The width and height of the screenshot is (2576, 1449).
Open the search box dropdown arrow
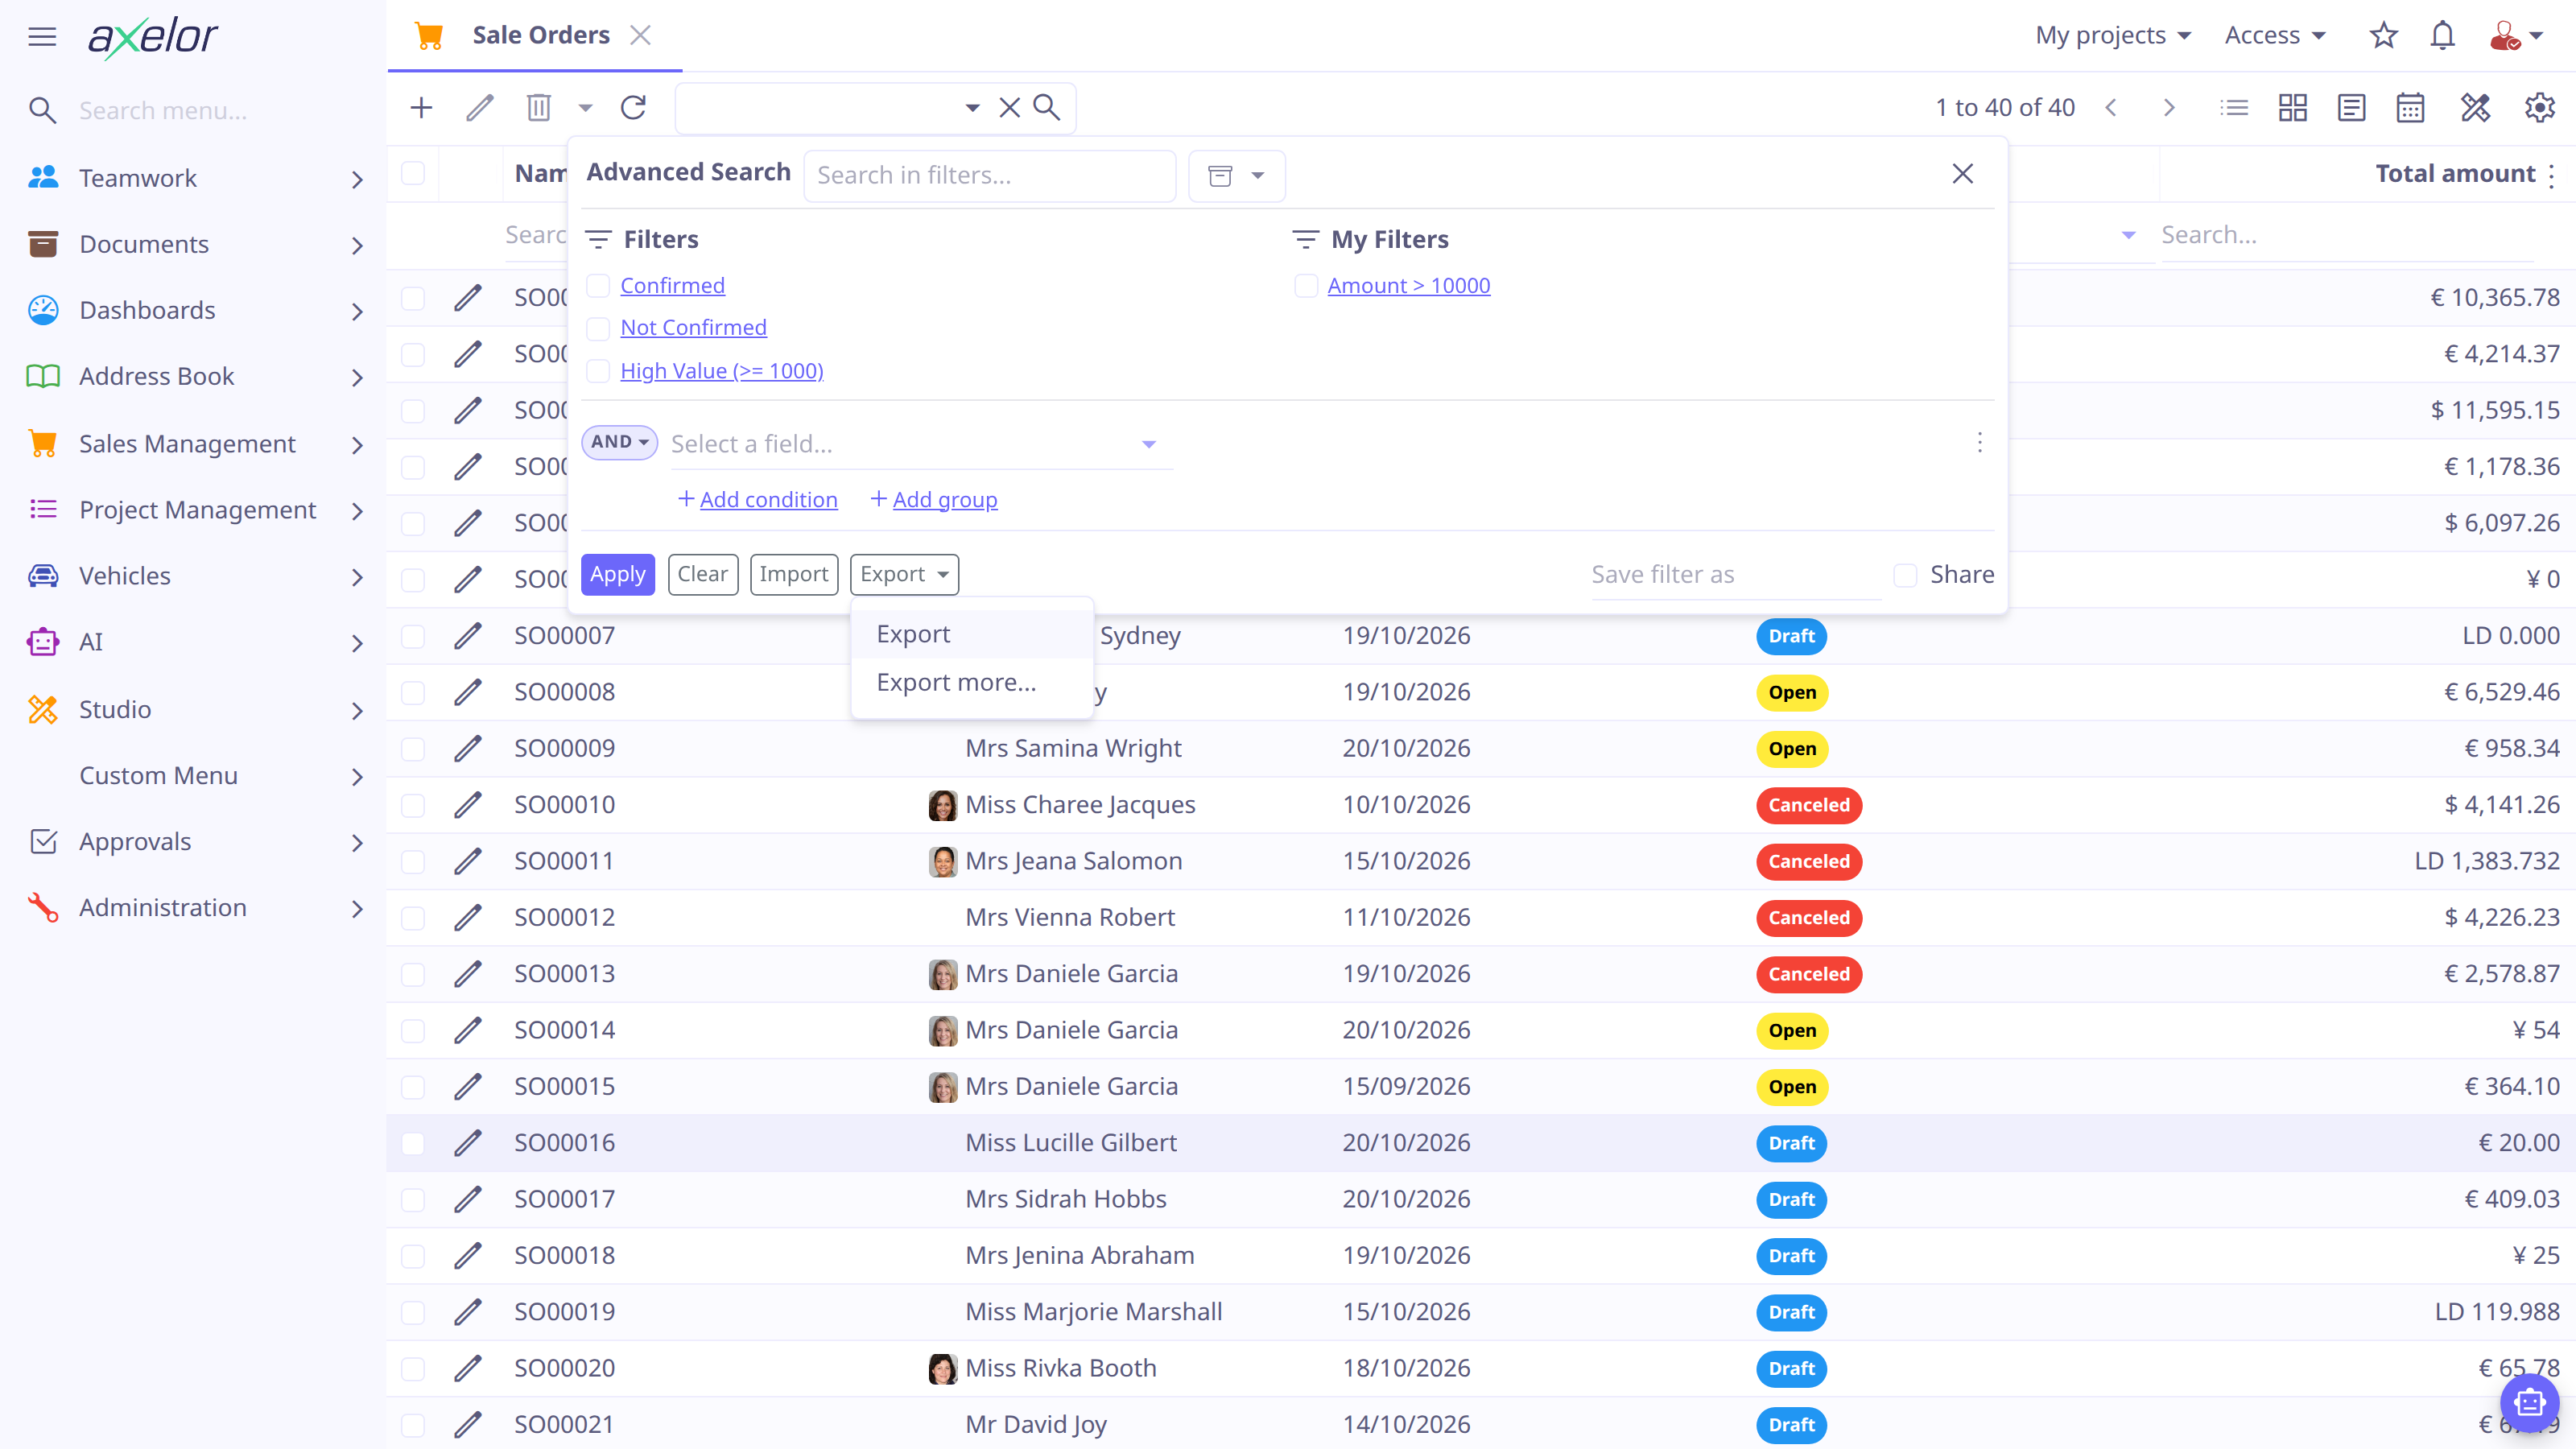coord(972,107)
